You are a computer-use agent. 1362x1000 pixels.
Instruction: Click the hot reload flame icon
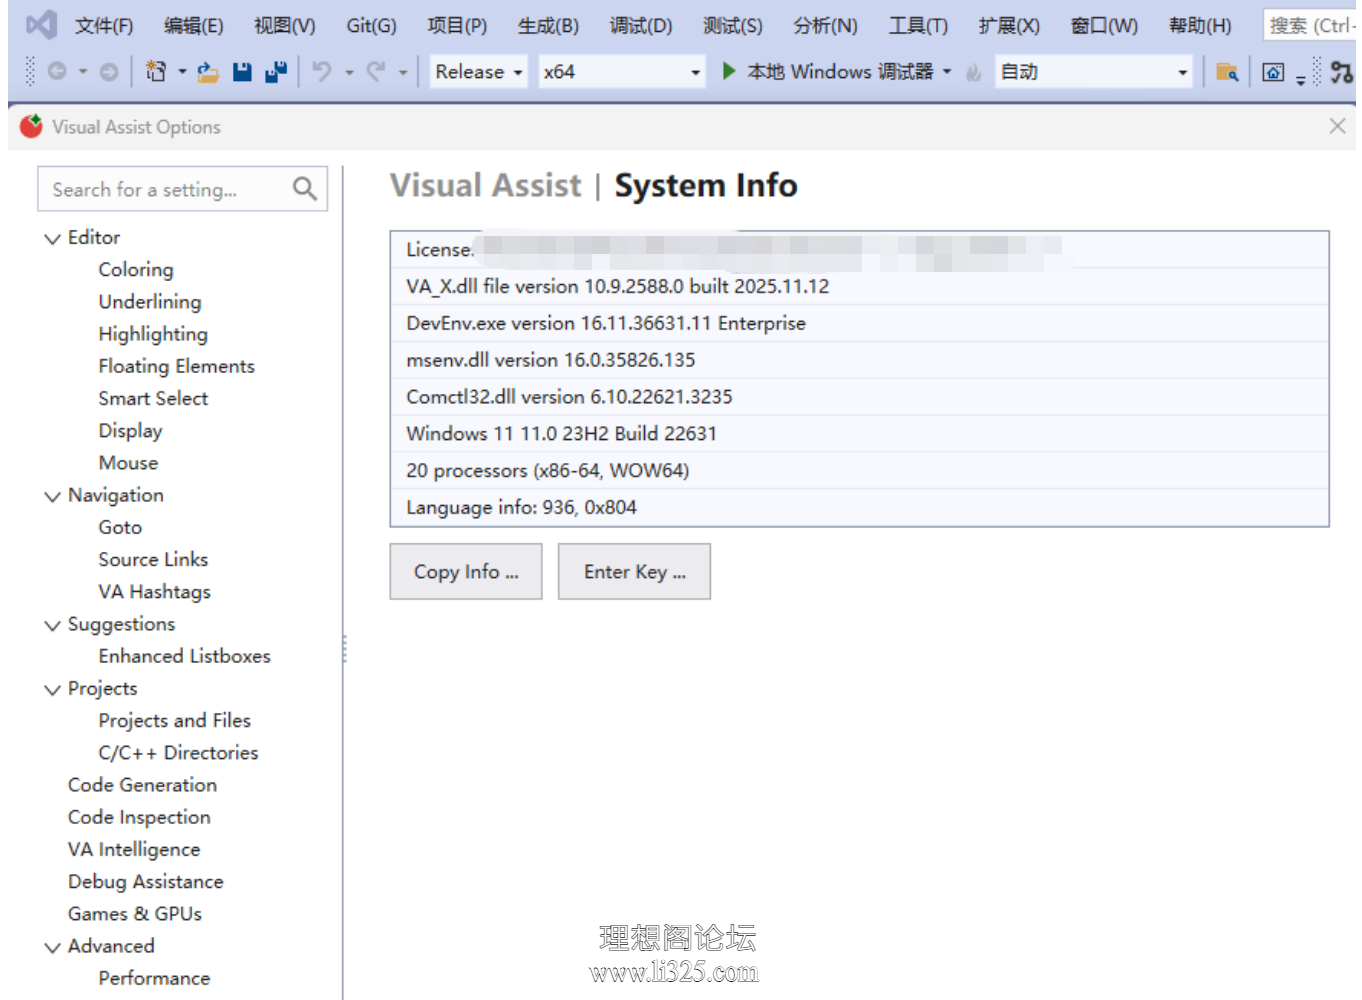click(973, 72)
